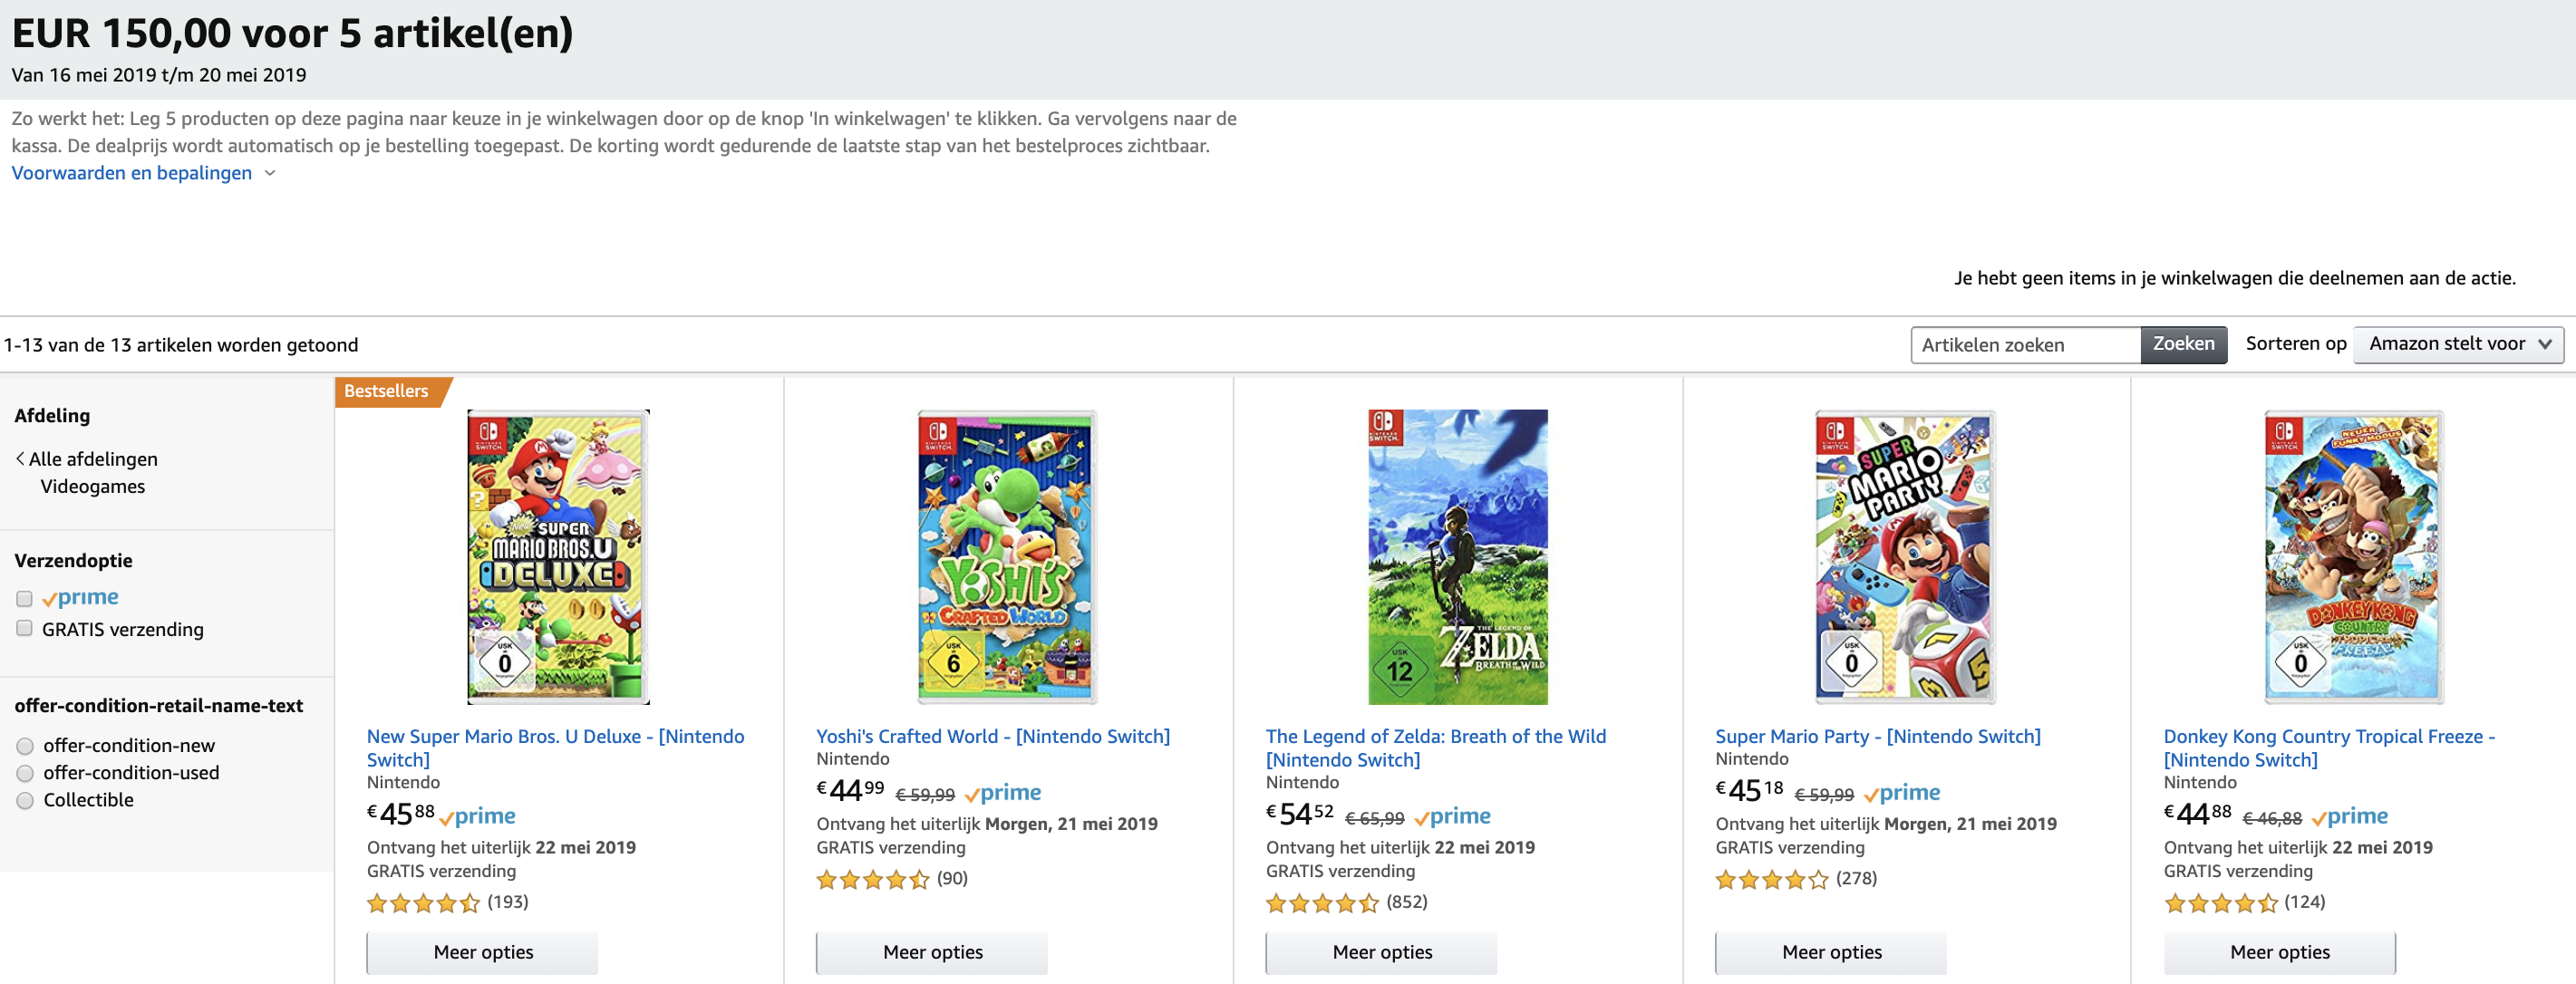
Task: Click the Bestsellers badge on first product
Action: coord(386,391)
